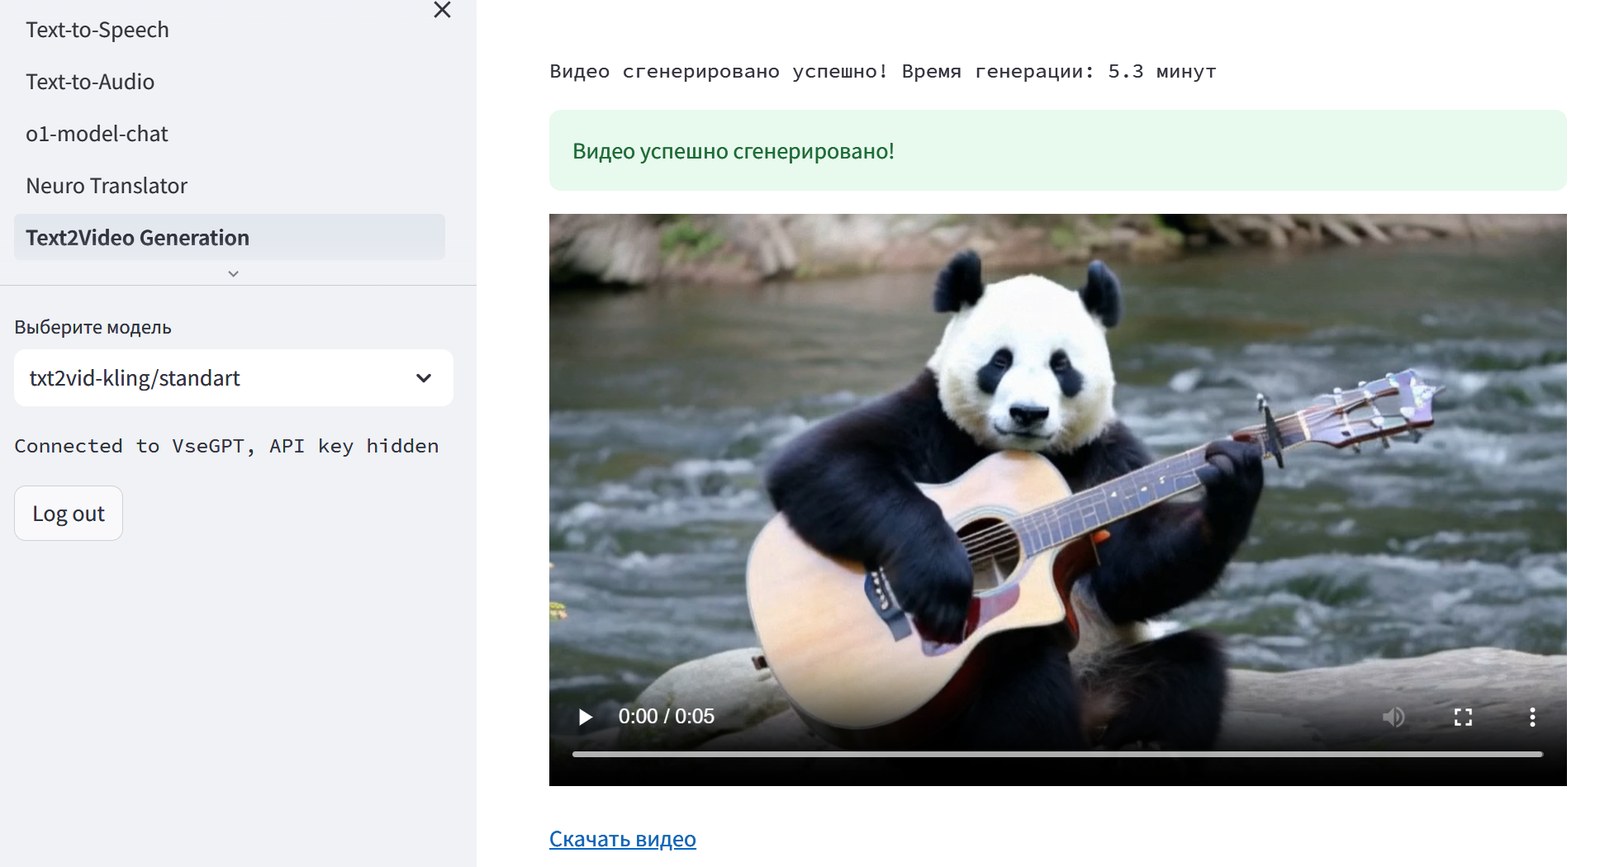Click the Log out button
The image size is (1600, 867).
(x=68, y=513)
